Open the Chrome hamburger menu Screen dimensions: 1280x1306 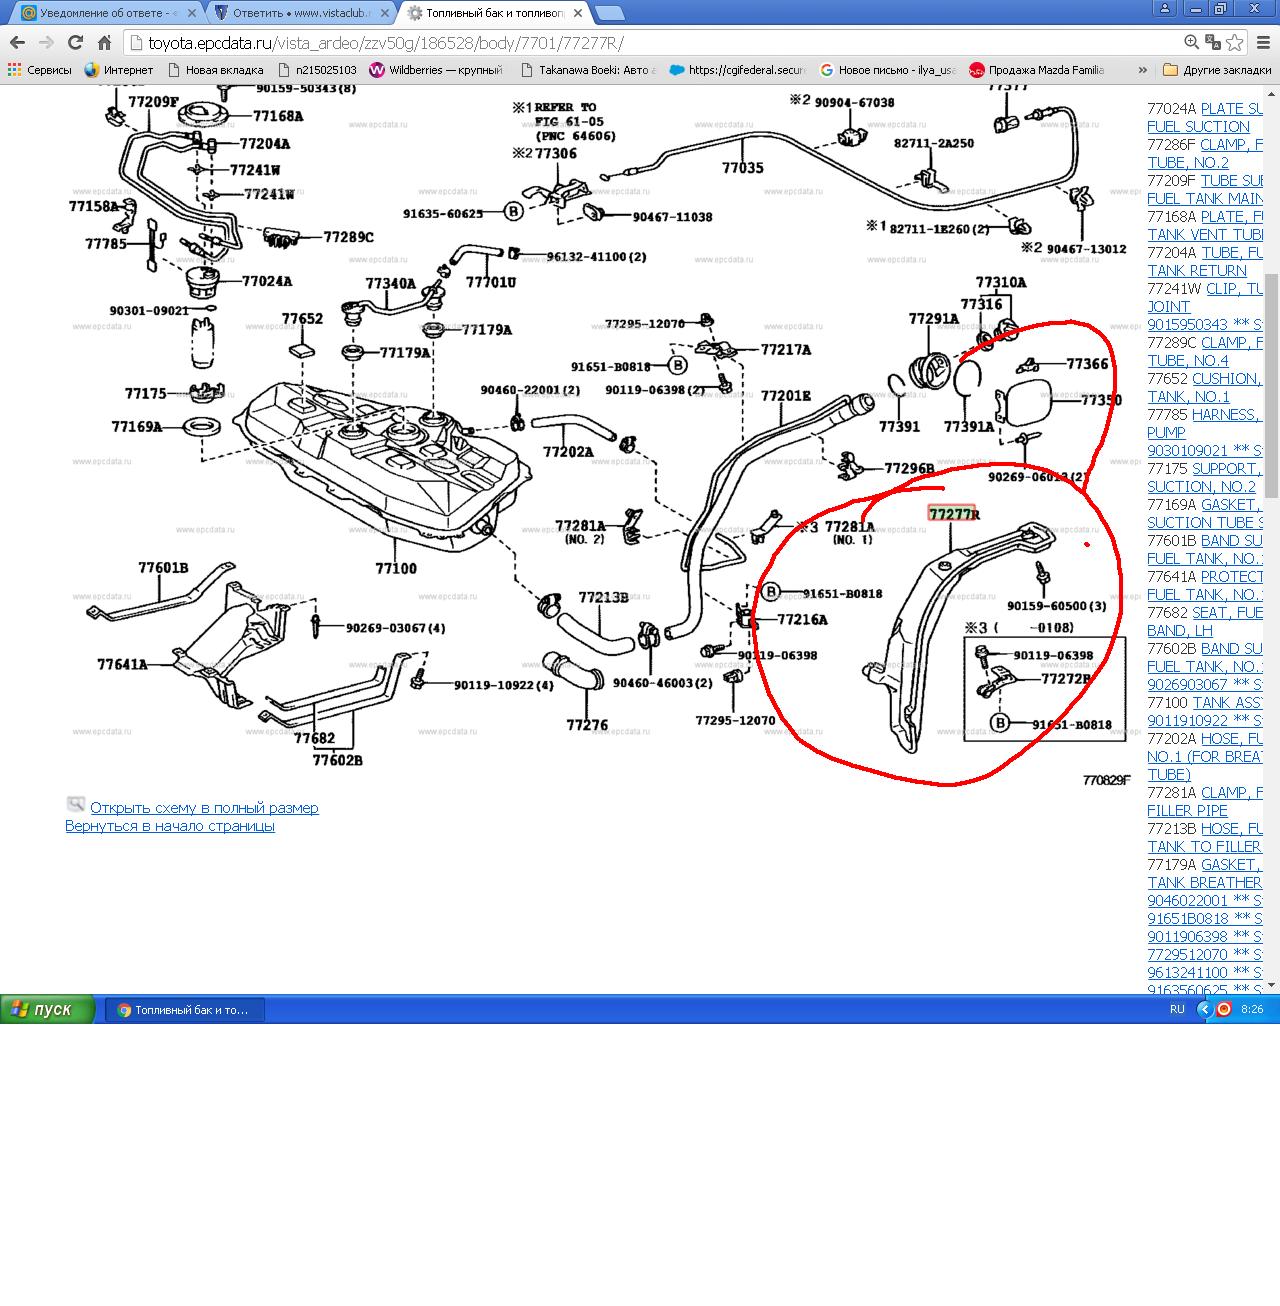(1262, 42)
